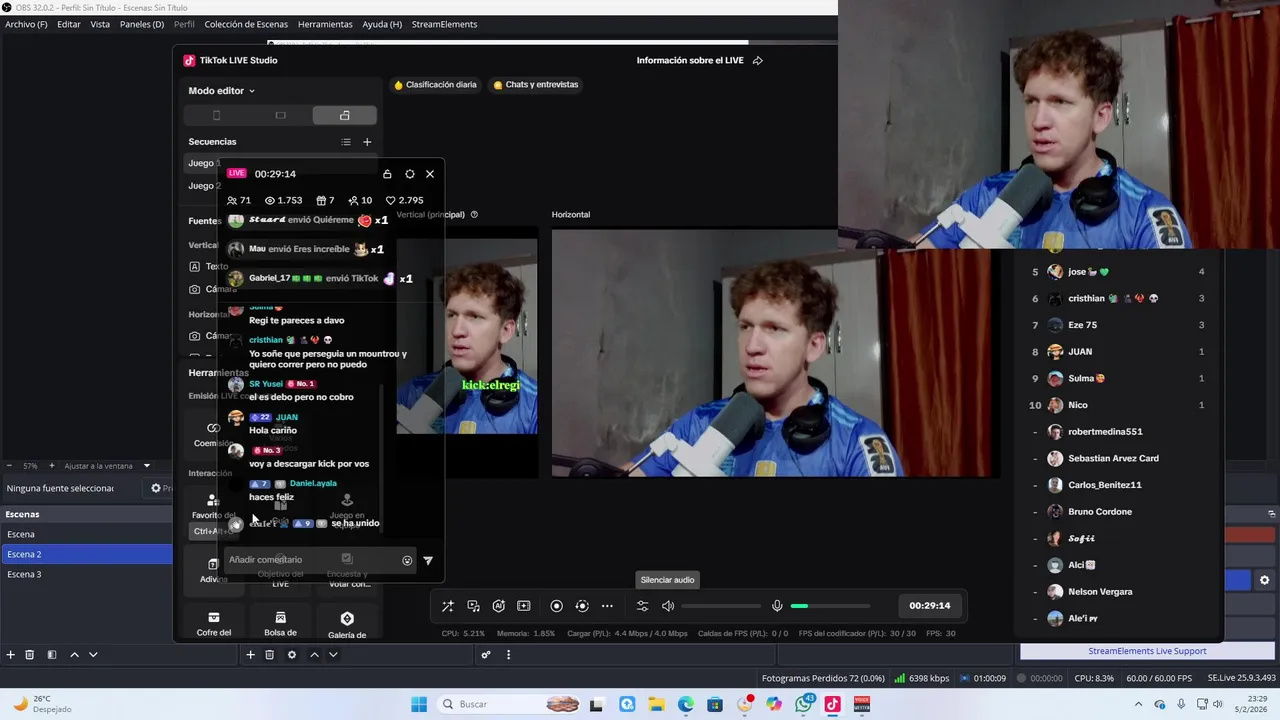Click the add clip sparkle frame icon
The image size is (1280, 720).
coord(523,606)
